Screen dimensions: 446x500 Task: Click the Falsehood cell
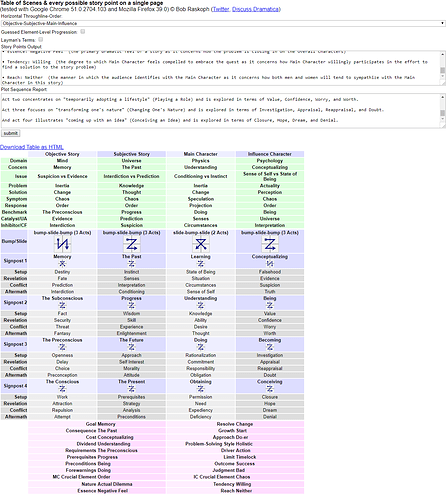click(270, 272)
